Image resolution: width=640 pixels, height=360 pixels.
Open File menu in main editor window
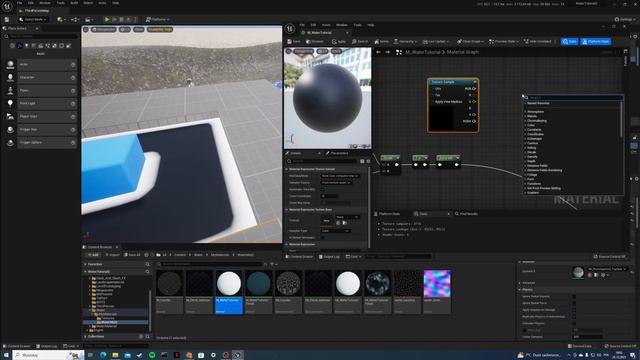(19, 3)
